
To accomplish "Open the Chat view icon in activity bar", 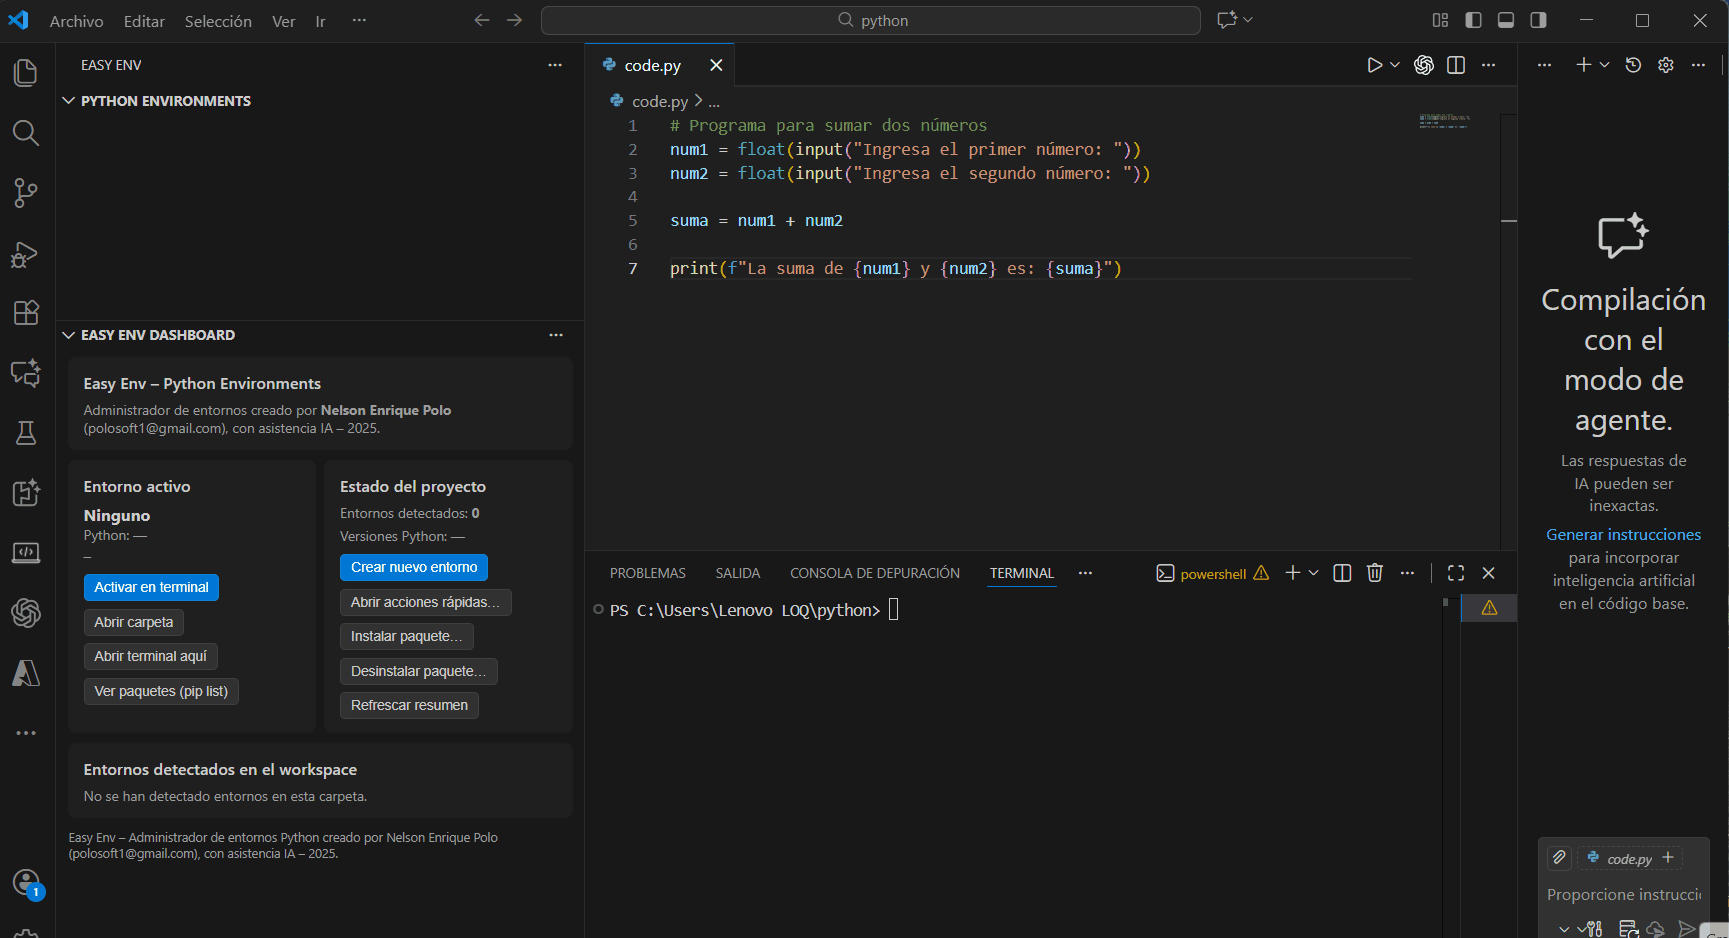I will pos(26,373).
